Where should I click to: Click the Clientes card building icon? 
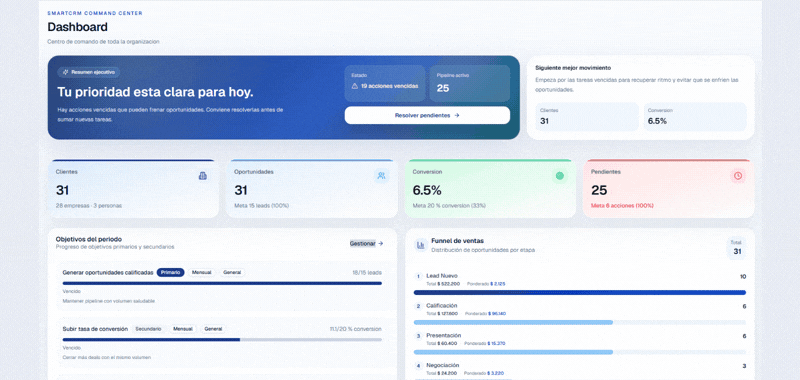[203, 176]
